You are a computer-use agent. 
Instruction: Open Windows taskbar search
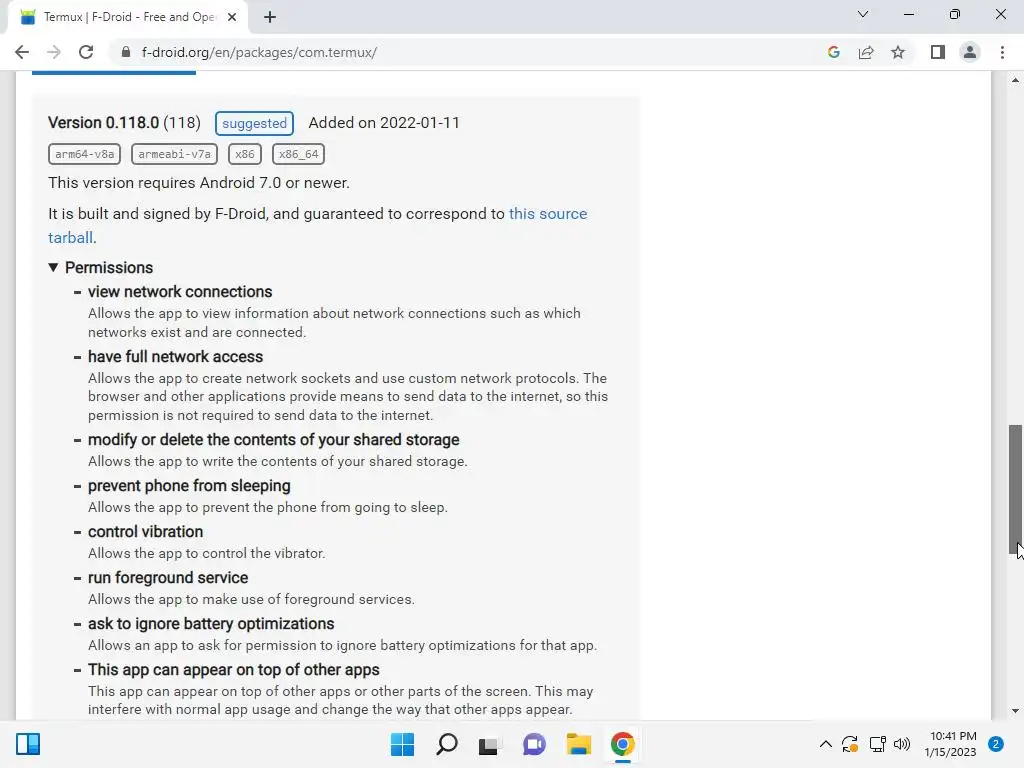447,744
